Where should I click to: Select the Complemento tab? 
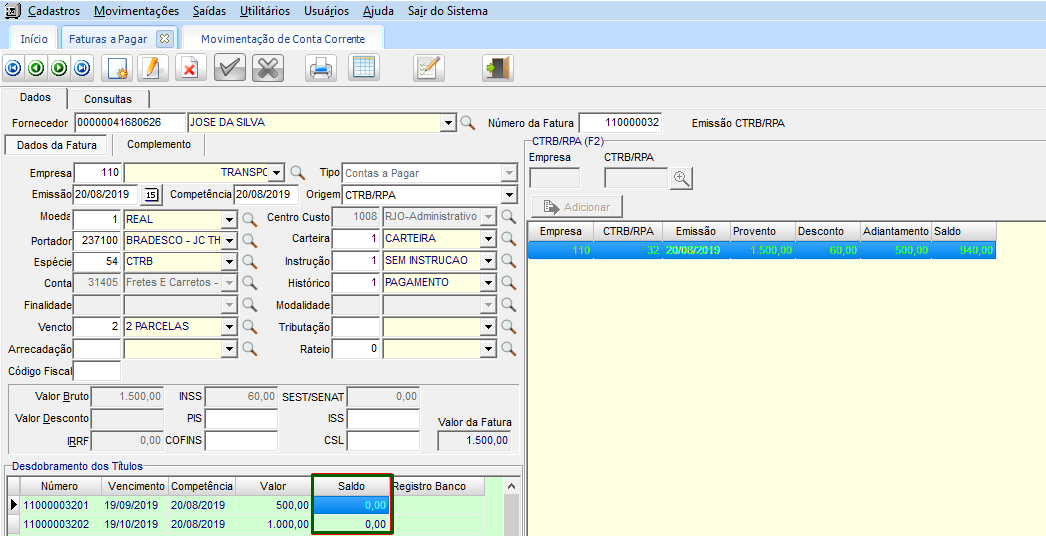coord(158,145)
